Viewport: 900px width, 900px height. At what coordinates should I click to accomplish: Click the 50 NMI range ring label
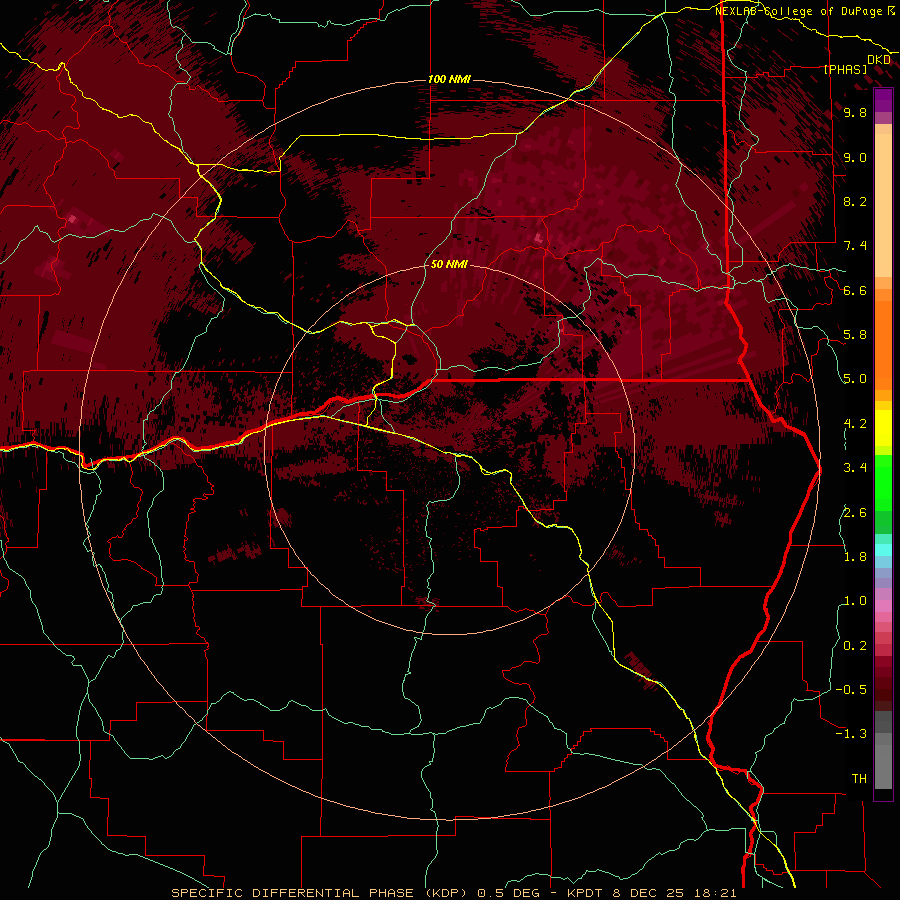449,264
